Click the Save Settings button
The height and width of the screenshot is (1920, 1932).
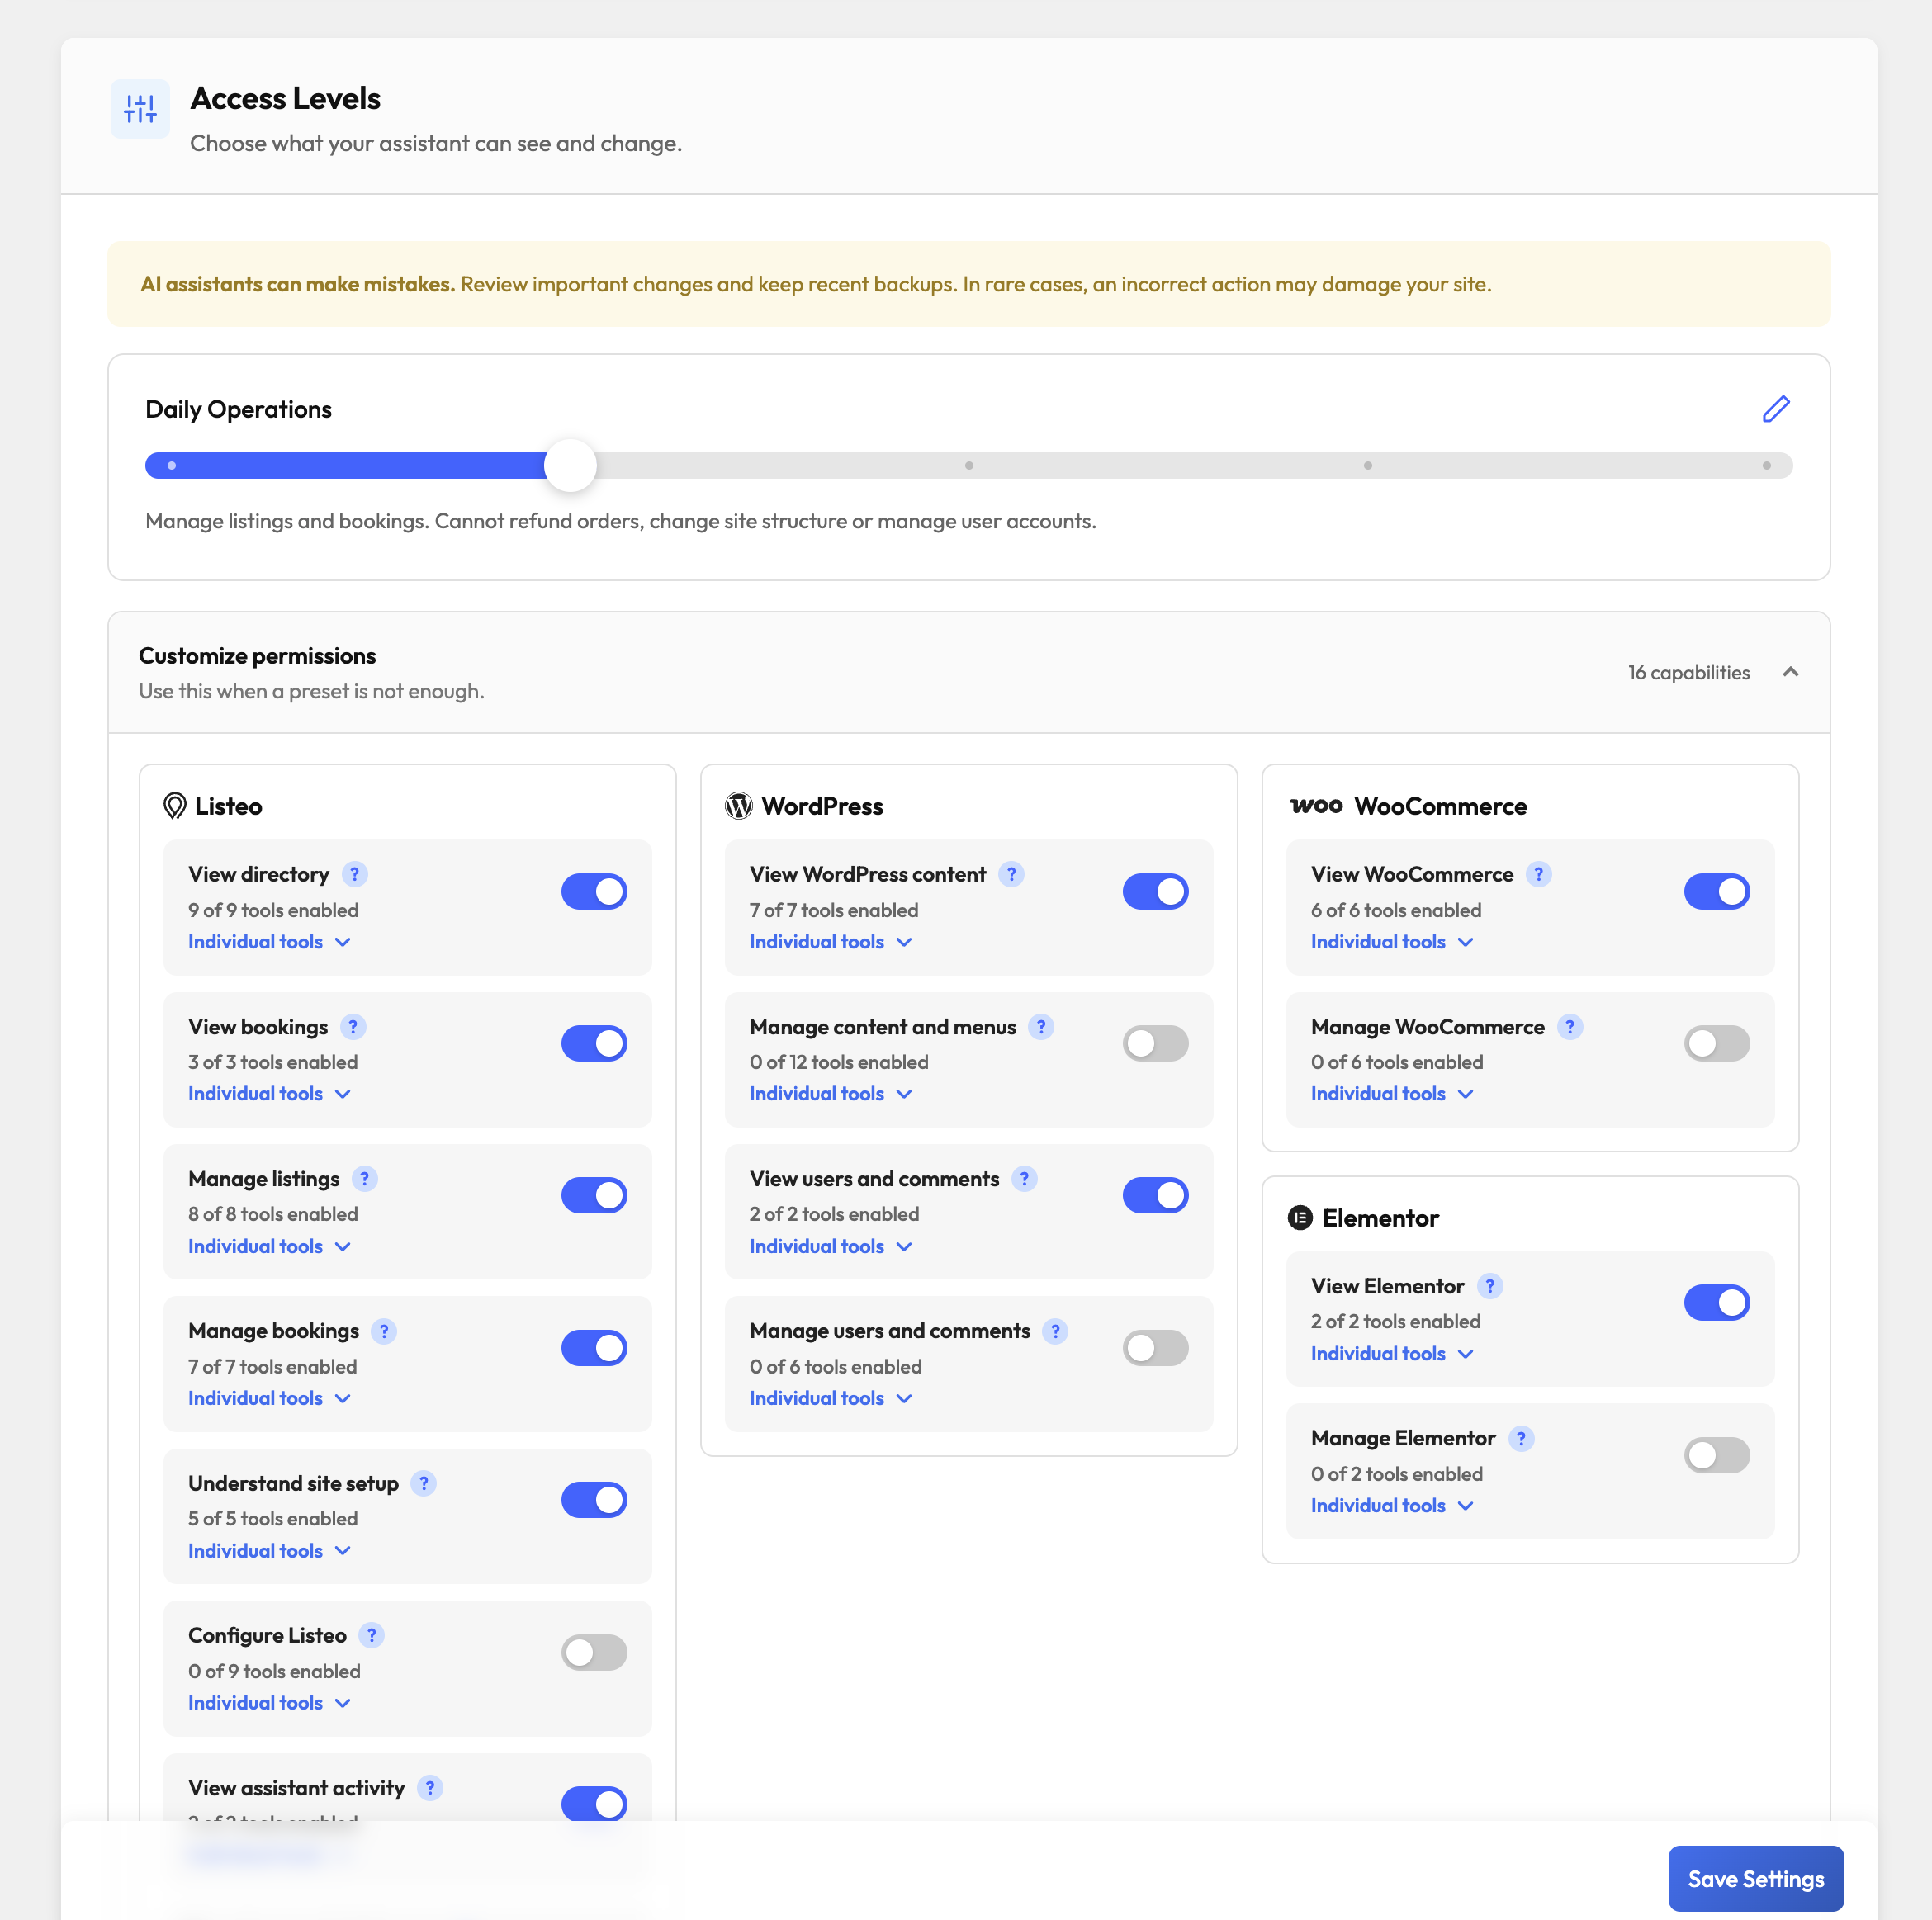click(x=1756, y=1879)
